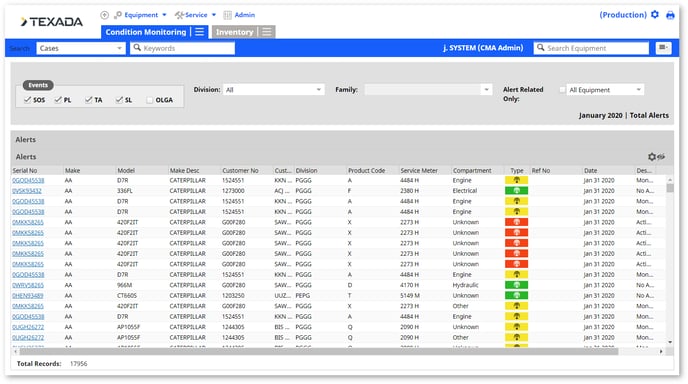688x384 pixels.
Task: Sort by the Date column header
Action: (x=590, y=170)
